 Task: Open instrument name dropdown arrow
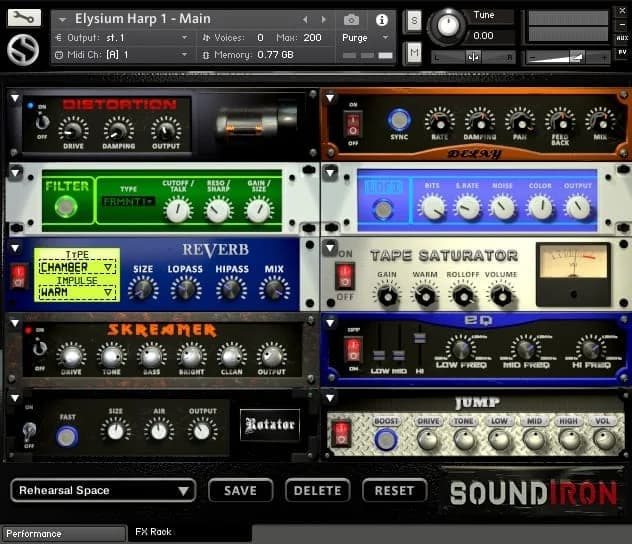[x=62, y=19]
